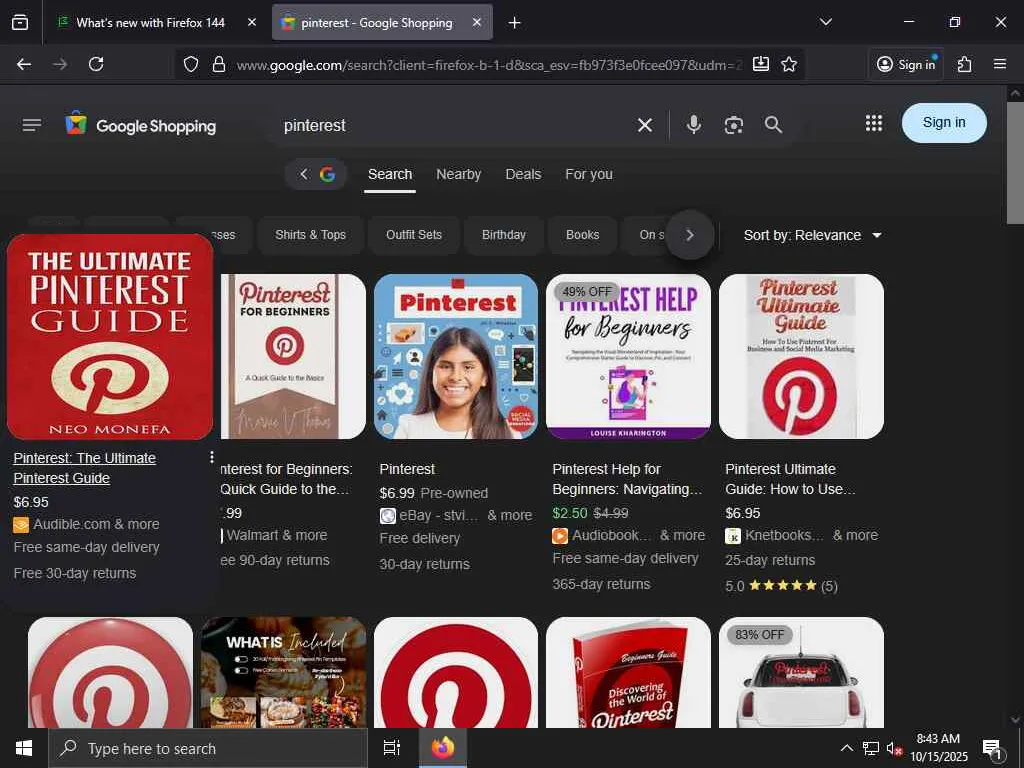Open Discovering the World of Pinterest book
The width and height of the screenshot is (1024, 768).
point(628,673)
